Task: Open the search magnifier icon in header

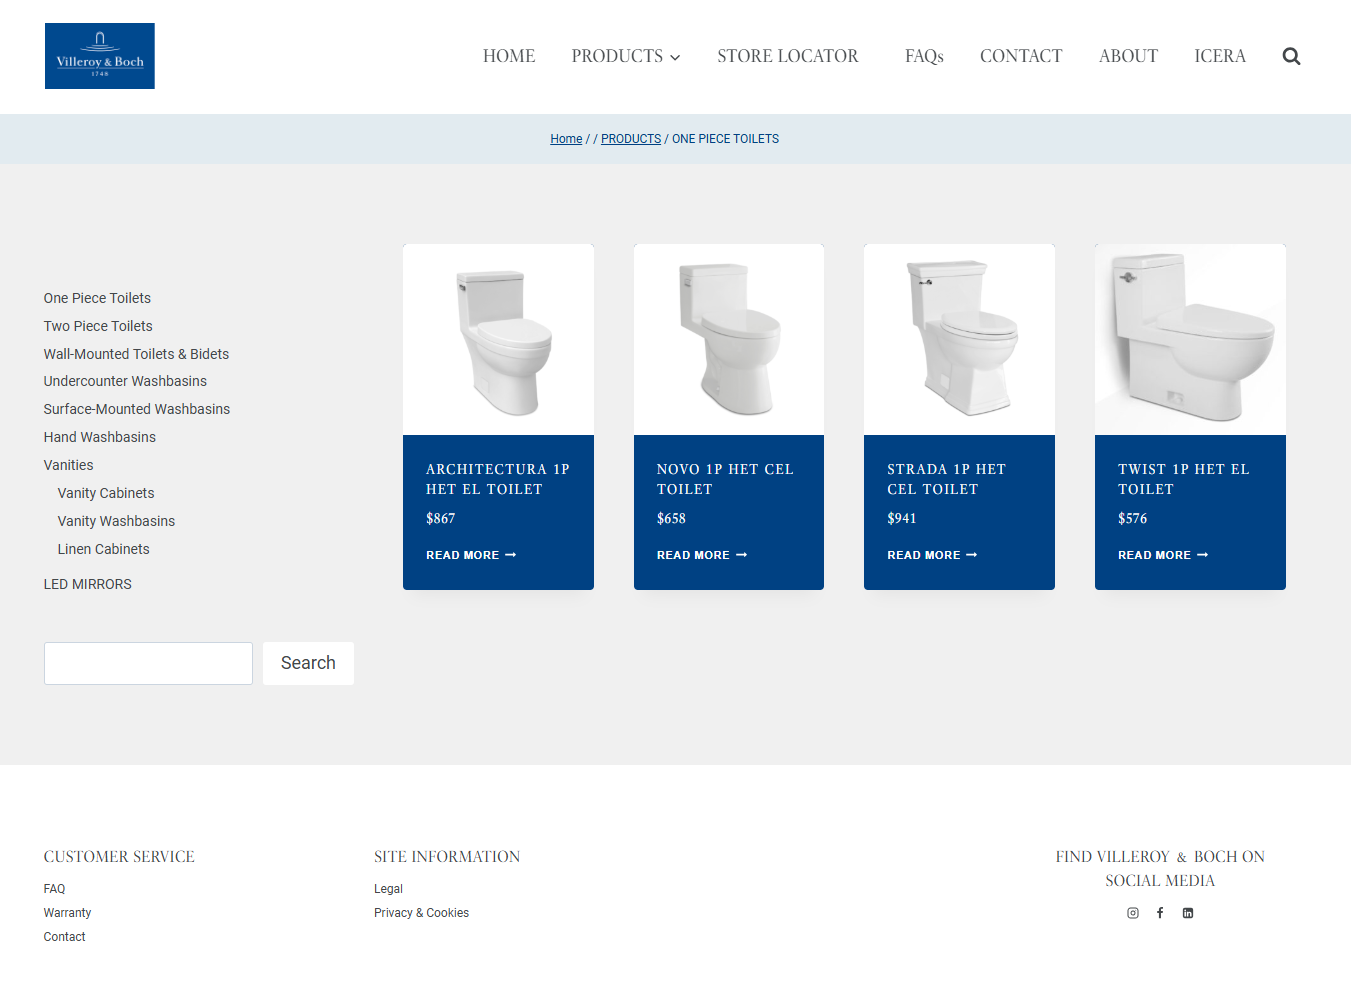Action: pyautogui.click(x=1291, y=56)
